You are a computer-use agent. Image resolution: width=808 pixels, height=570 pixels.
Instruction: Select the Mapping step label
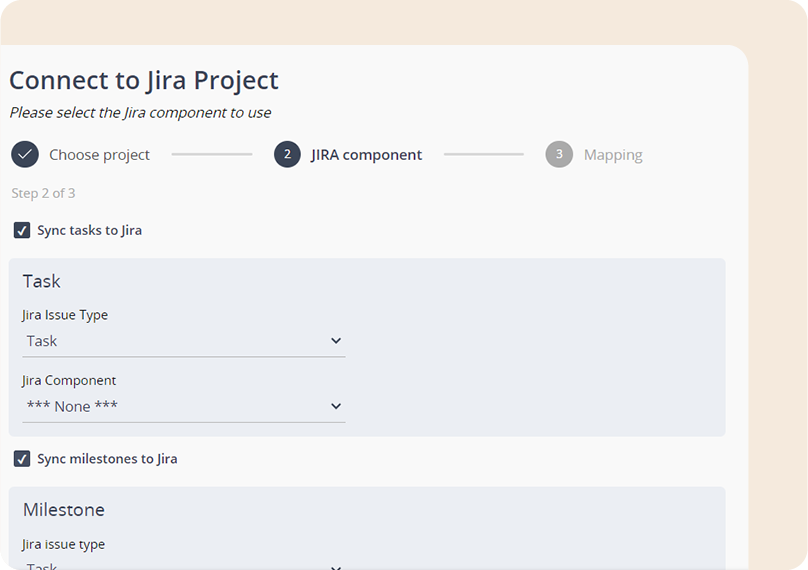(x=613, y=155)
